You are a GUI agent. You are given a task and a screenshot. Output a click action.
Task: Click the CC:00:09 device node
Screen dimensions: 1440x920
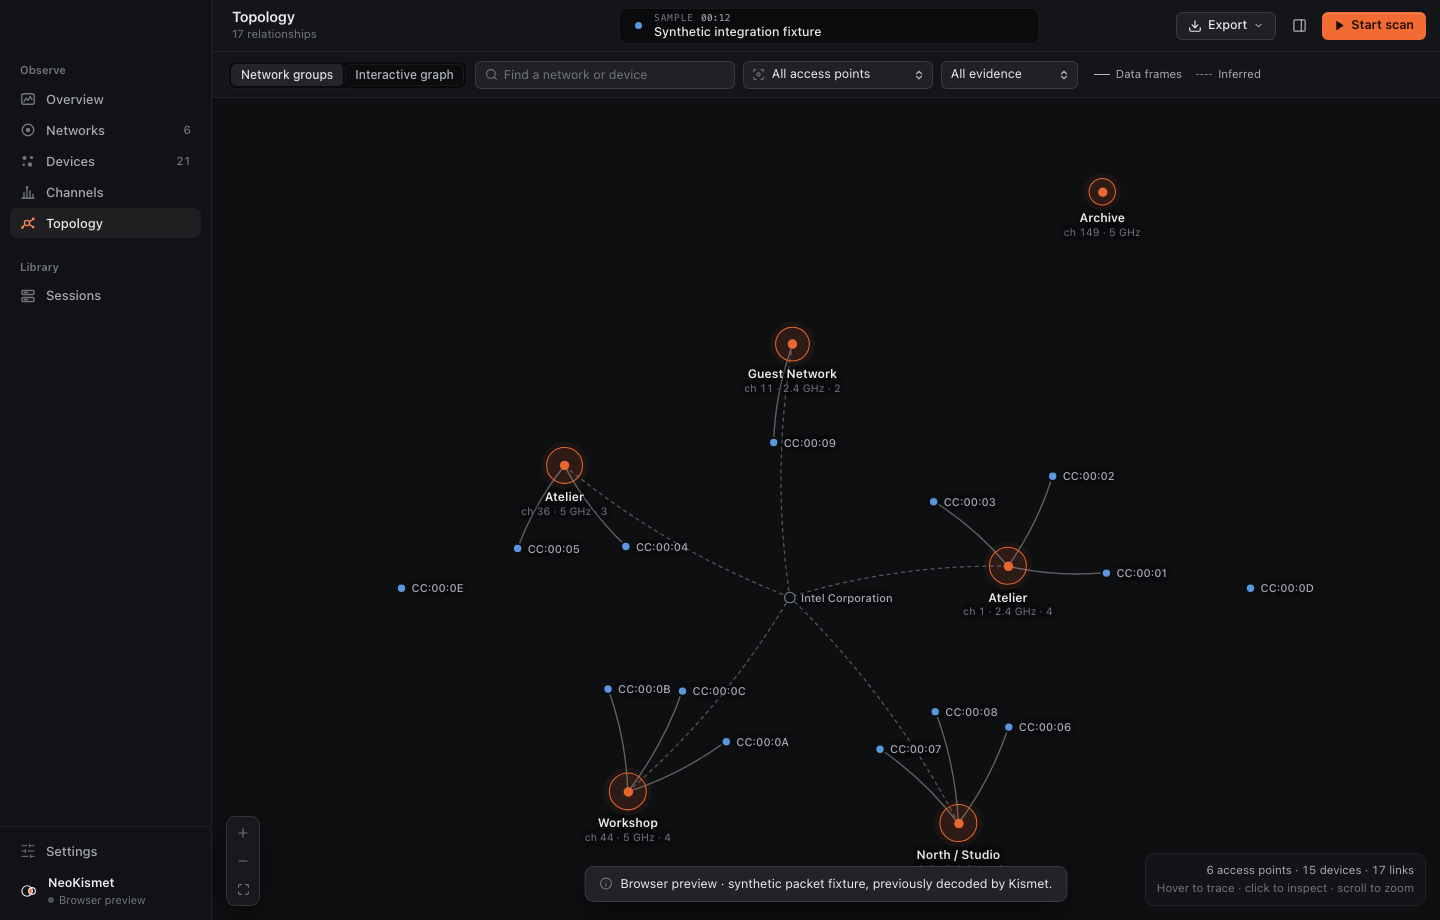pos(774,443)
